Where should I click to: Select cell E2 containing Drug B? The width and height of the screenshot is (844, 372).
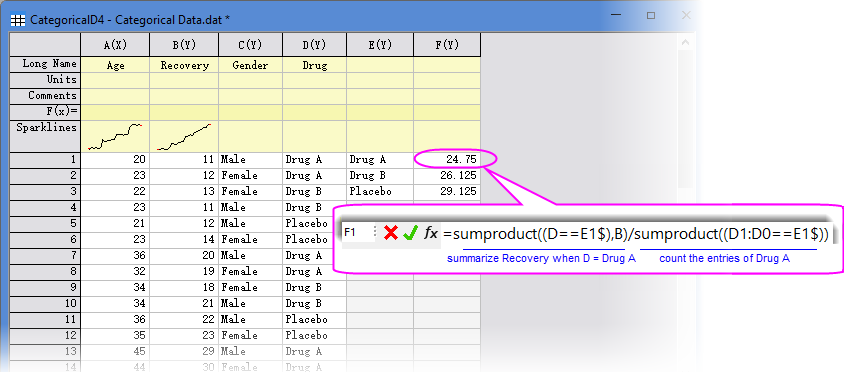click(380, 176)
